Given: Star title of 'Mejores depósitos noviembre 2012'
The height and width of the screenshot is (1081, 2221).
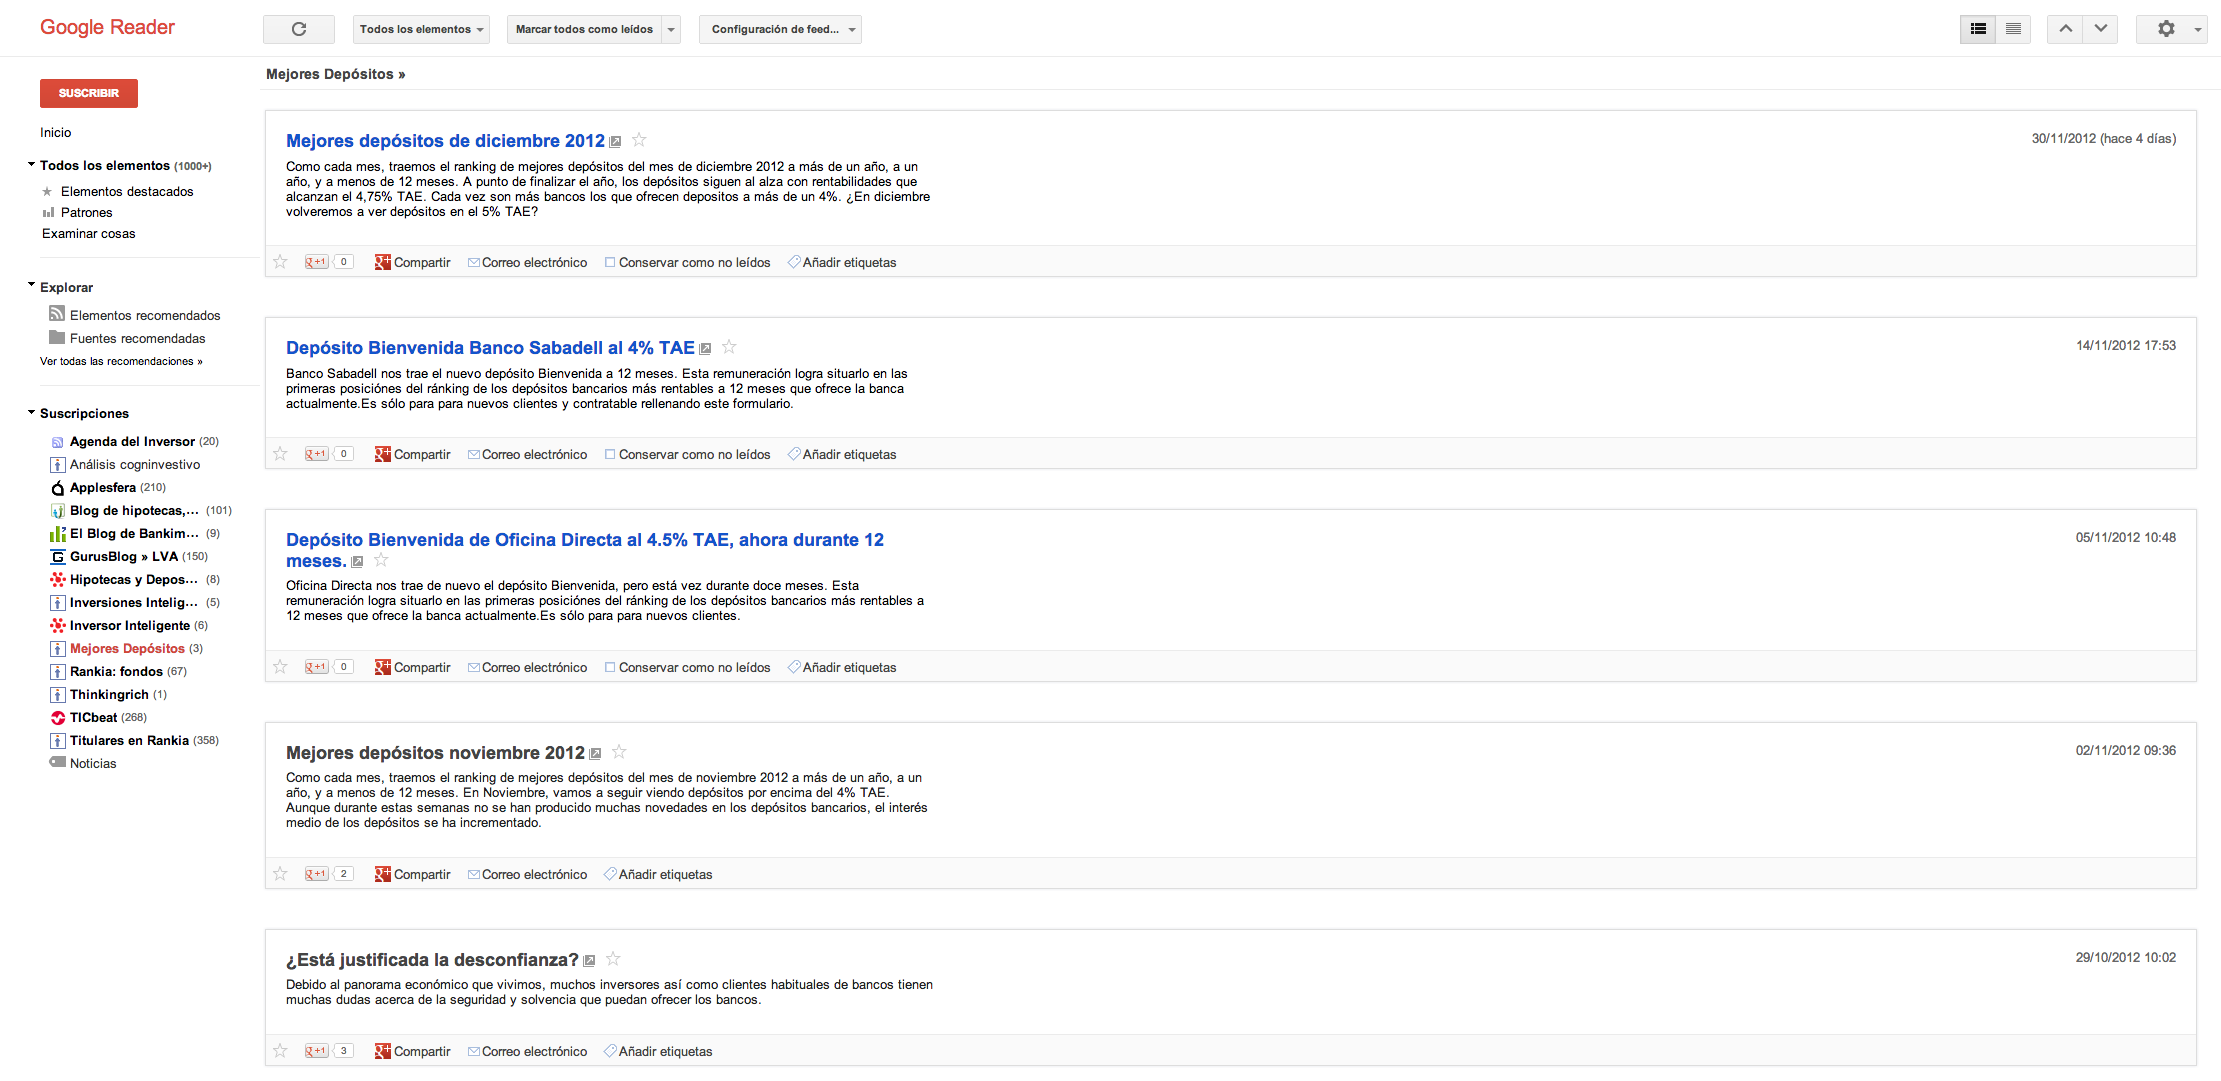Looking at the screenshot, I should click(619, 752).
